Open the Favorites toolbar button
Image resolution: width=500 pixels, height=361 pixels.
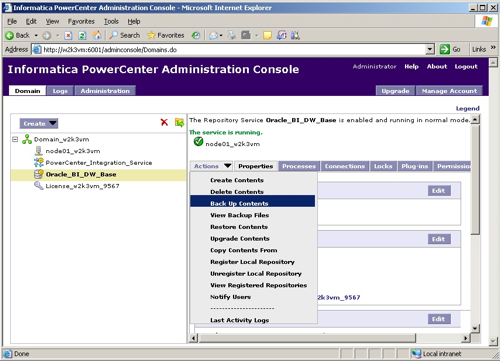tap(166, 35)
